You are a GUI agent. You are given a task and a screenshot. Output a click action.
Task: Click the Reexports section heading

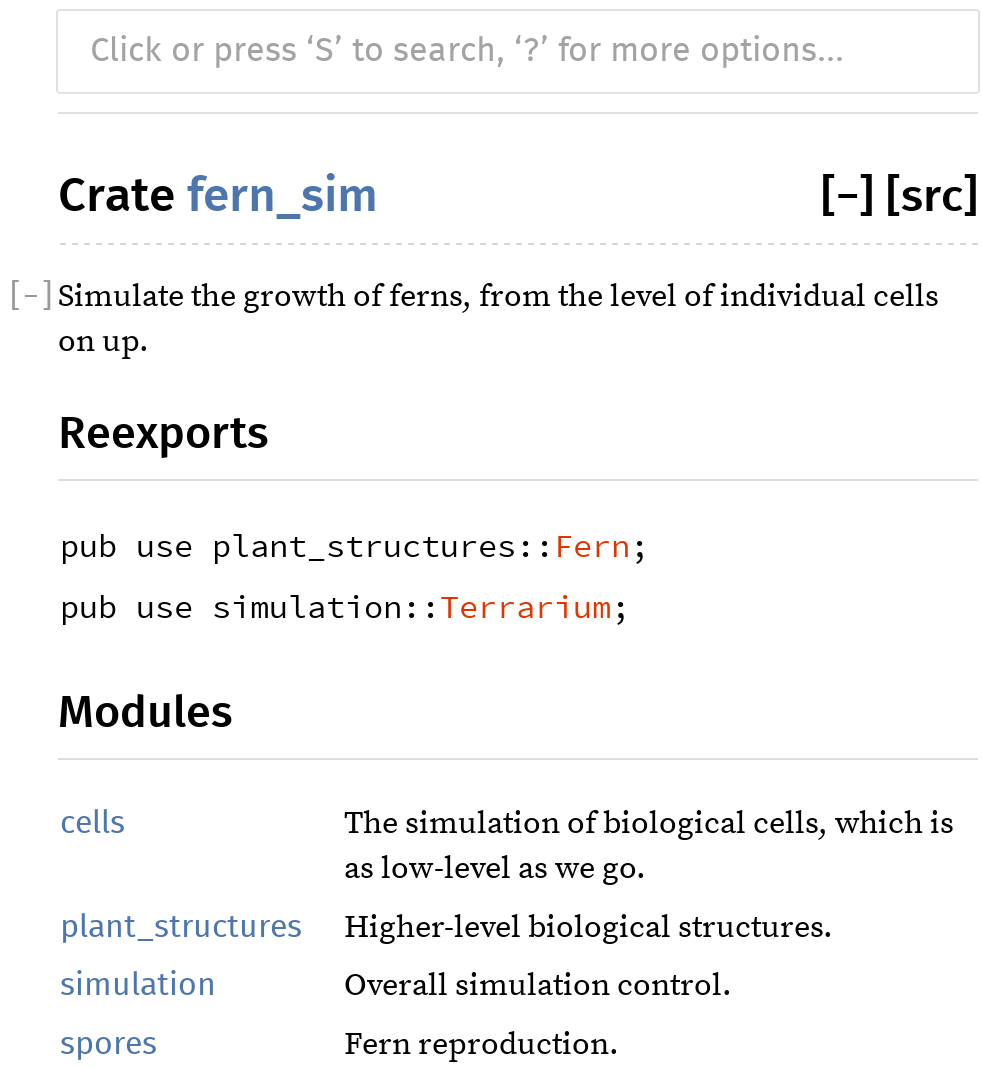[164, 433]
